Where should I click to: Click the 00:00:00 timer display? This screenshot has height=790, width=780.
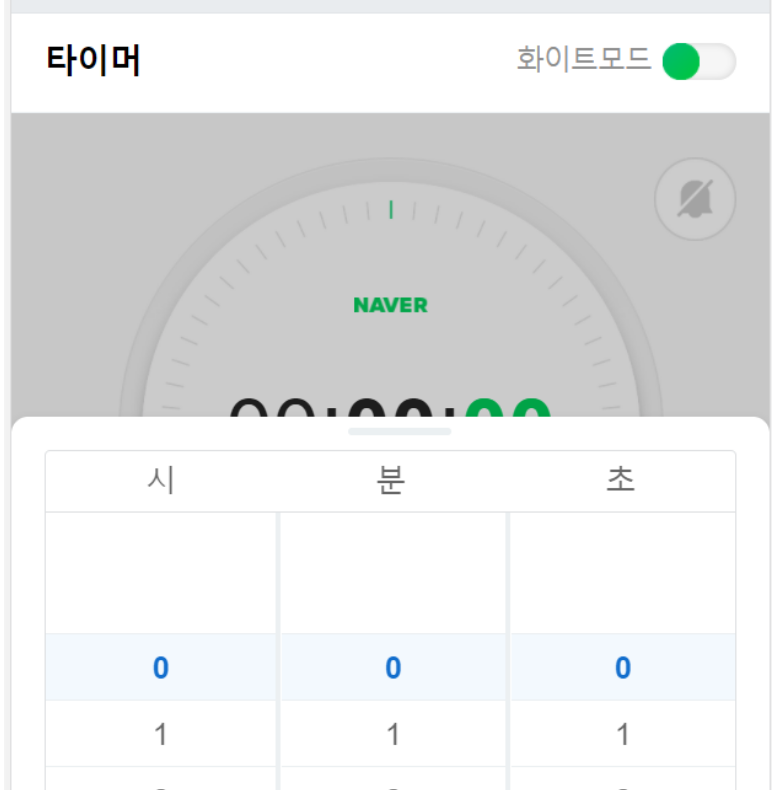pos(391,407)
